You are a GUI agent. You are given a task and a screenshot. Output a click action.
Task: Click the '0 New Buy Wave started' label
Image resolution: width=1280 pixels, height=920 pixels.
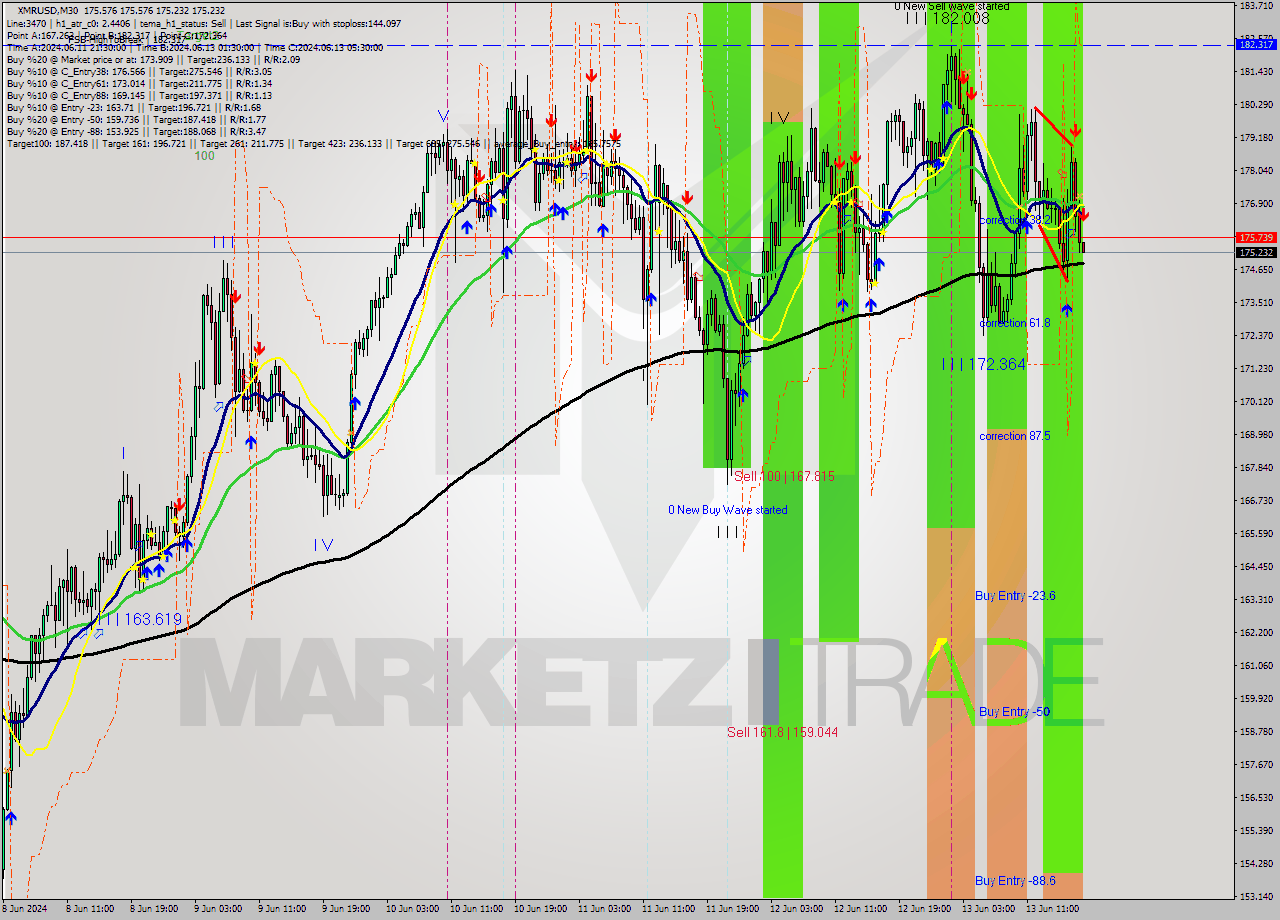[727, 510]
